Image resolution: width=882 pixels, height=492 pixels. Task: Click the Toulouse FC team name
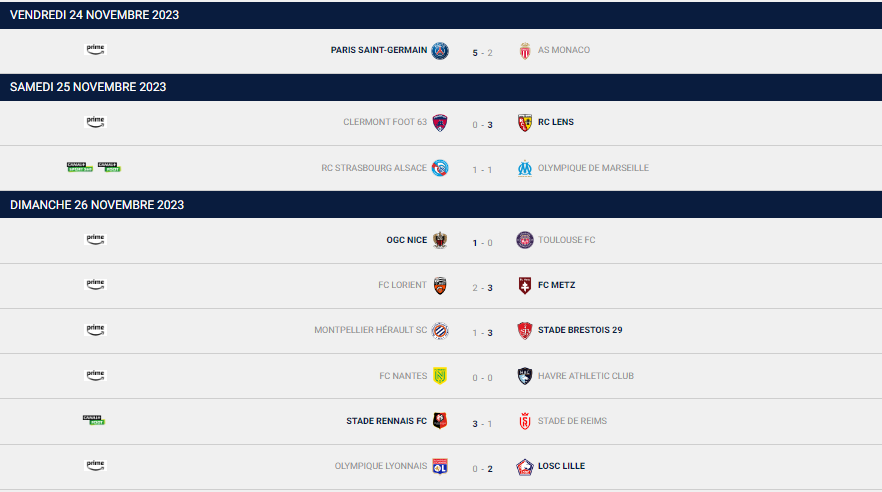coord(566,240)
